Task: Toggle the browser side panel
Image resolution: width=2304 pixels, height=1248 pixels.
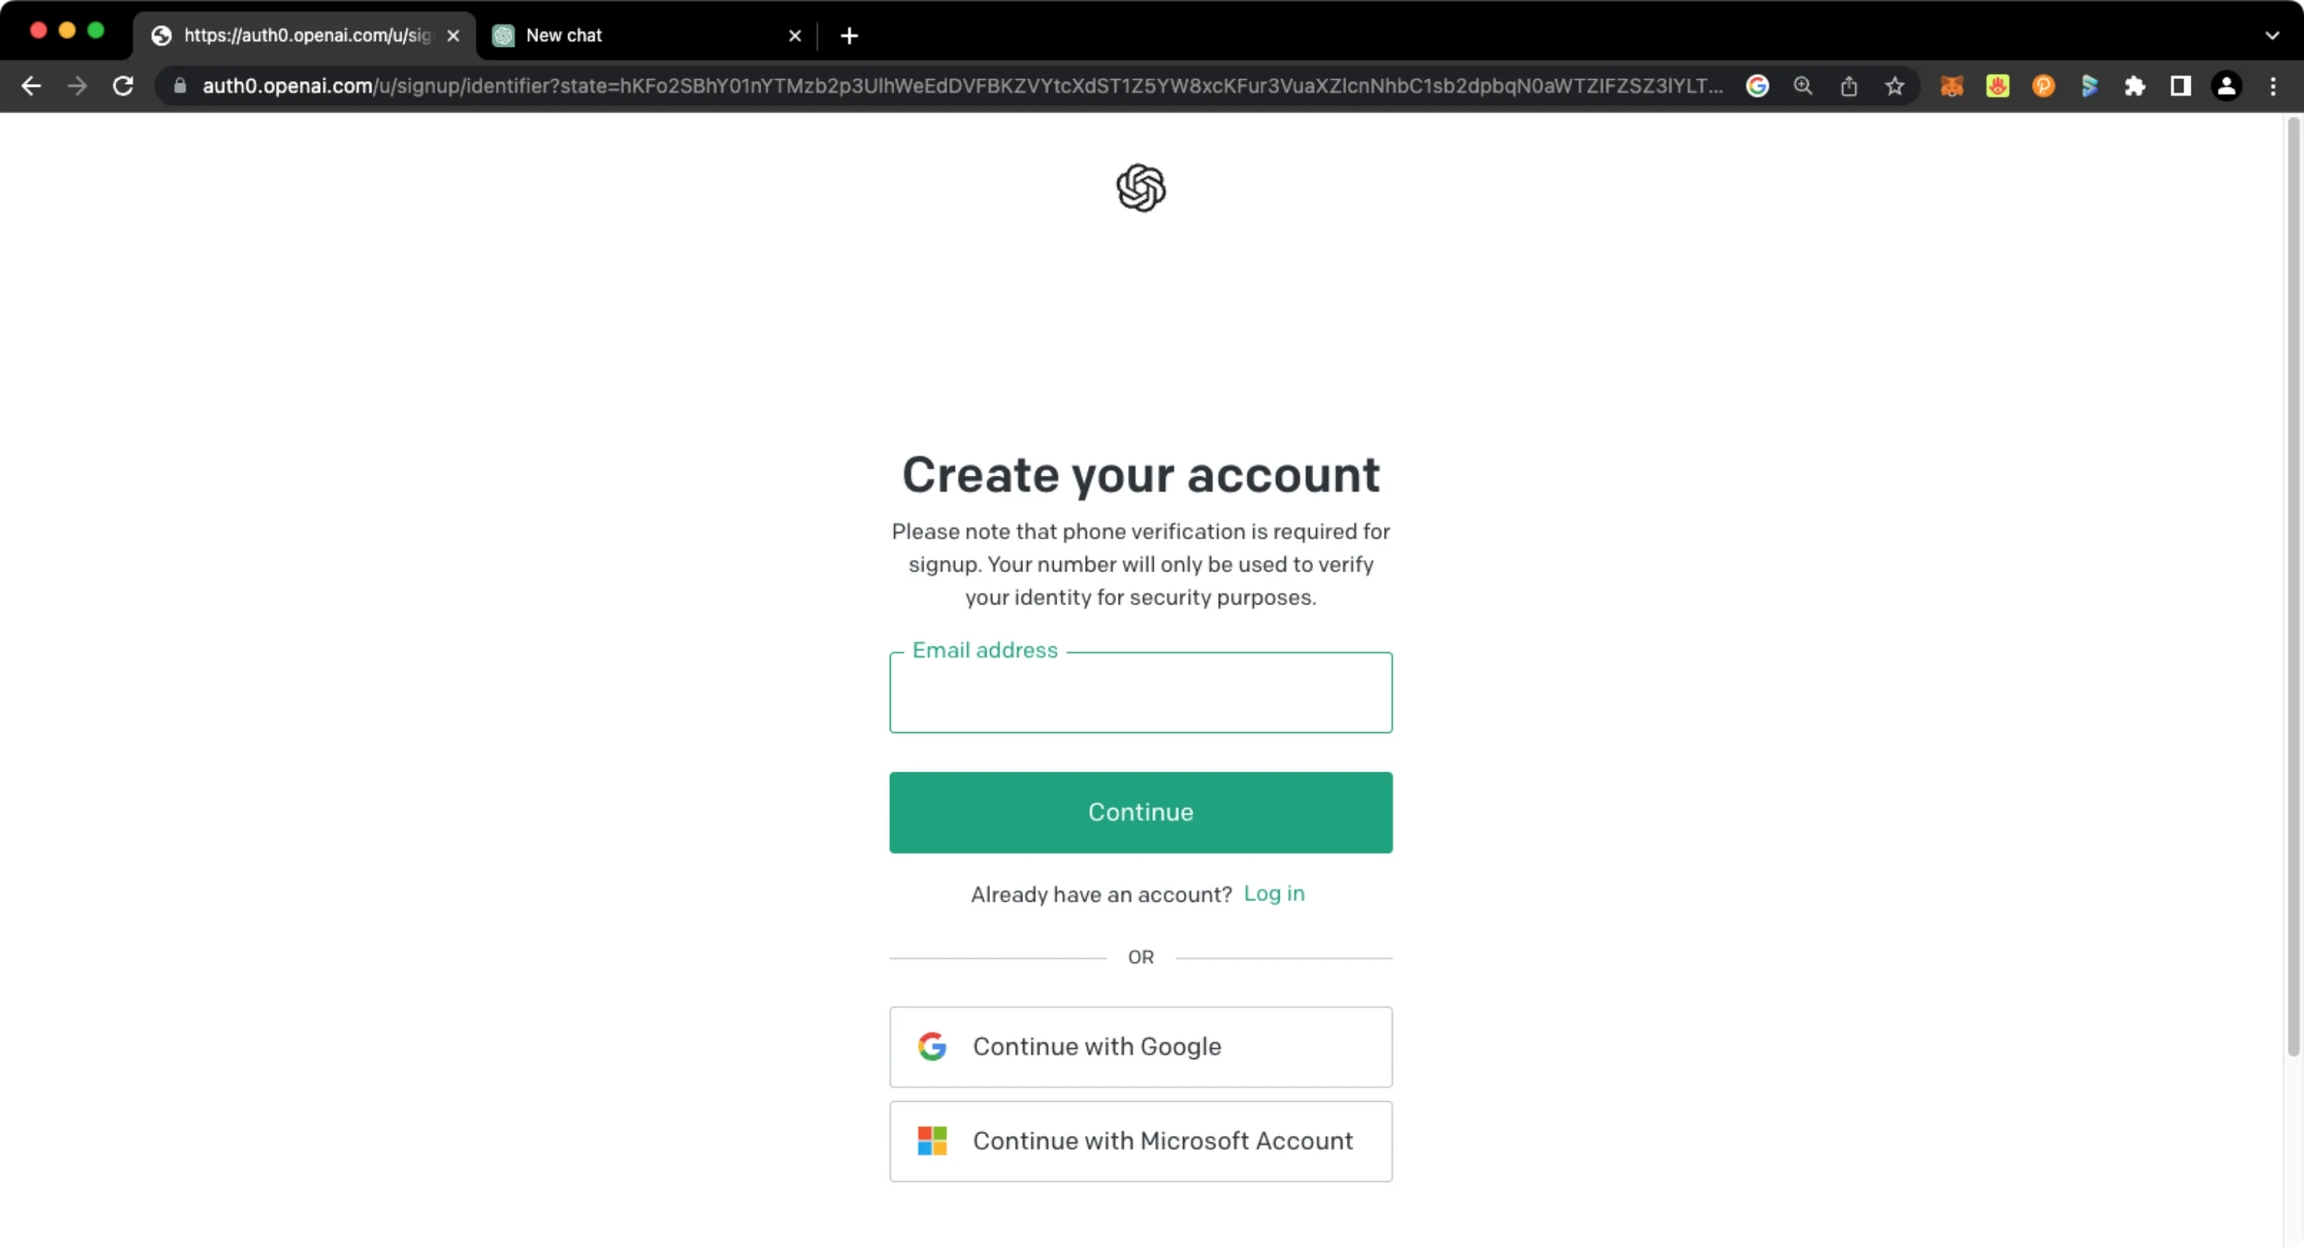Action: coord(2181,86)
